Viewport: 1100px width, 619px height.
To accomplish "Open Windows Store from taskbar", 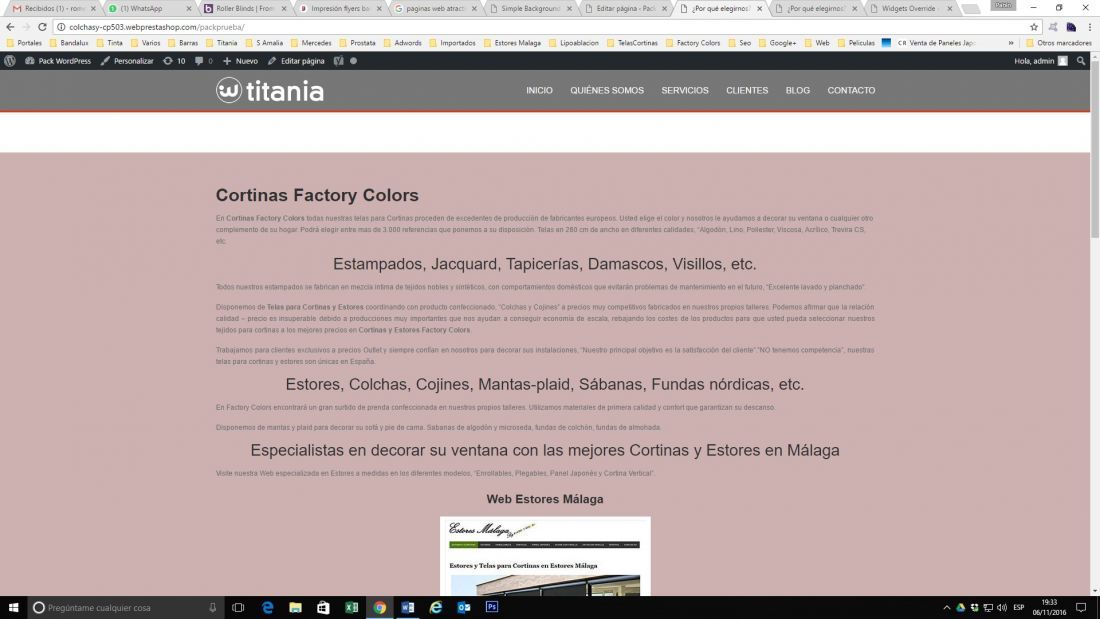I will (323, 608).
